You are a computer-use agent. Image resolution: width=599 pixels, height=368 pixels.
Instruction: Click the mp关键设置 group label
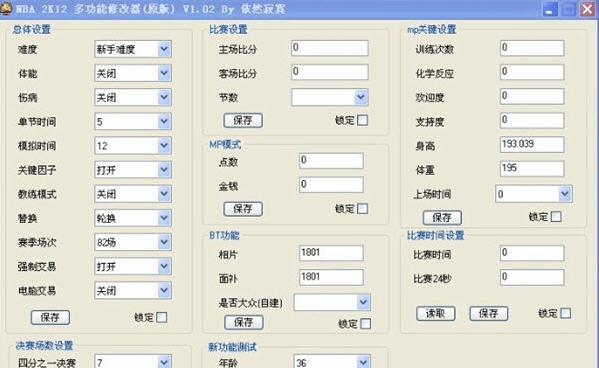(432, 29)
